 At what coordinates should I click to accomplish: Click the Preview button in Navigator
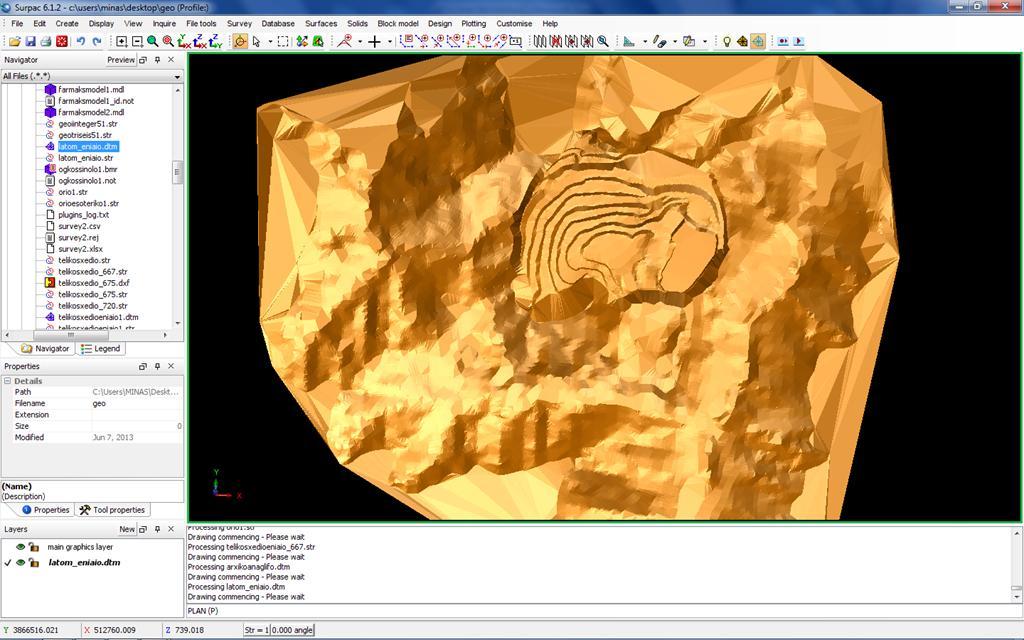[121, 59]
